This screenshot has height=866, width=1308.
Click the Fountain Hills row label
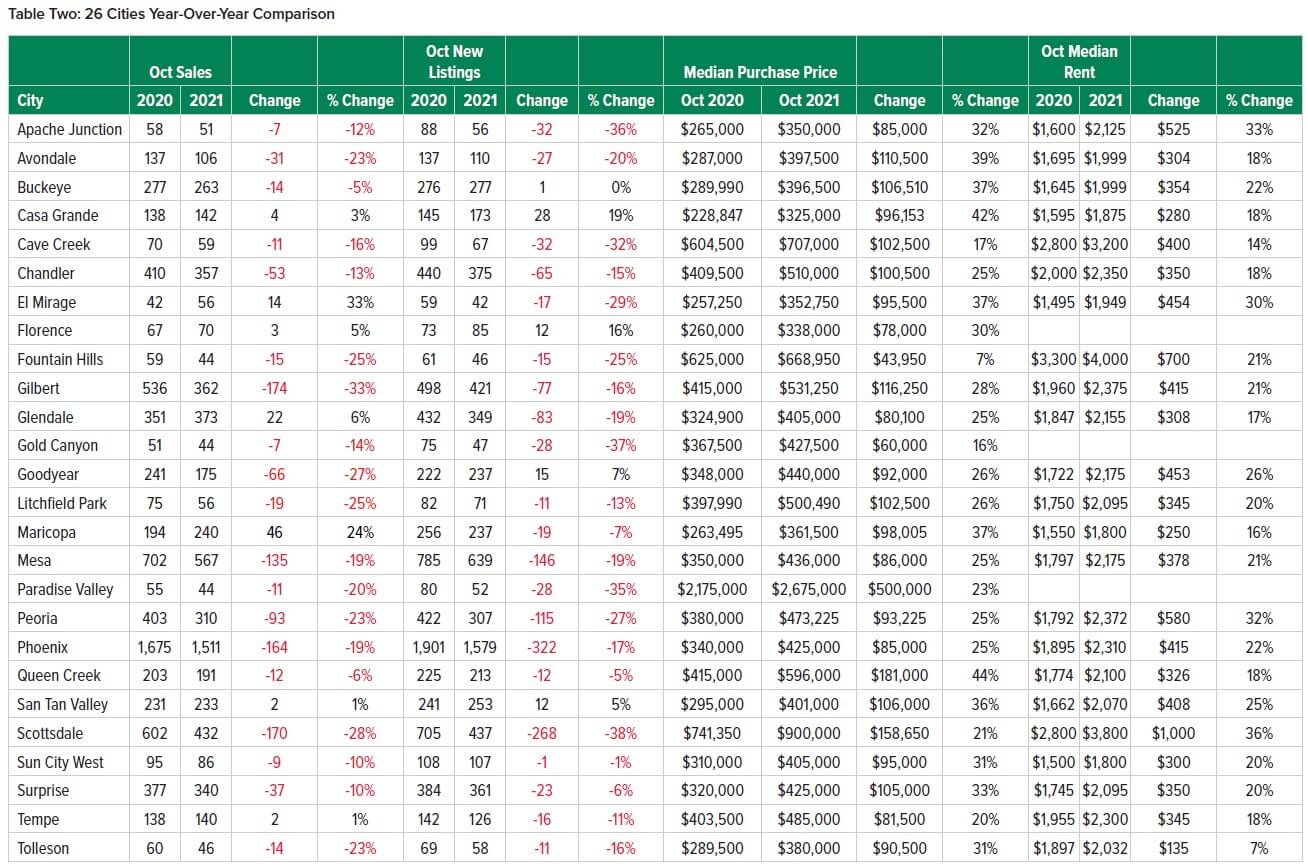(x=60, y=359)
